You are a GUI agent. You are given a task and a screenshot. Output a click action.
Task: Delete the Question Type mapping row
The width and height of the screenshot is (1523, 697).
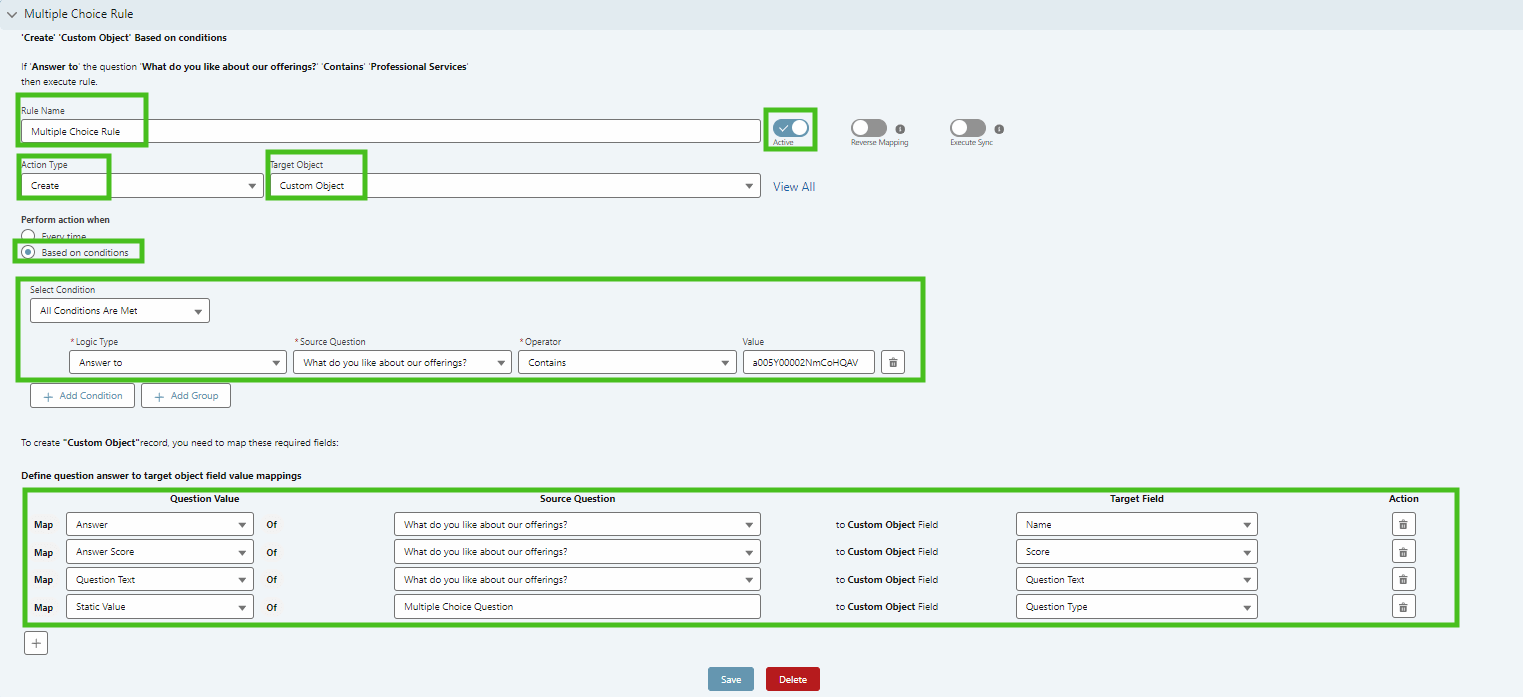point(1403,607)
